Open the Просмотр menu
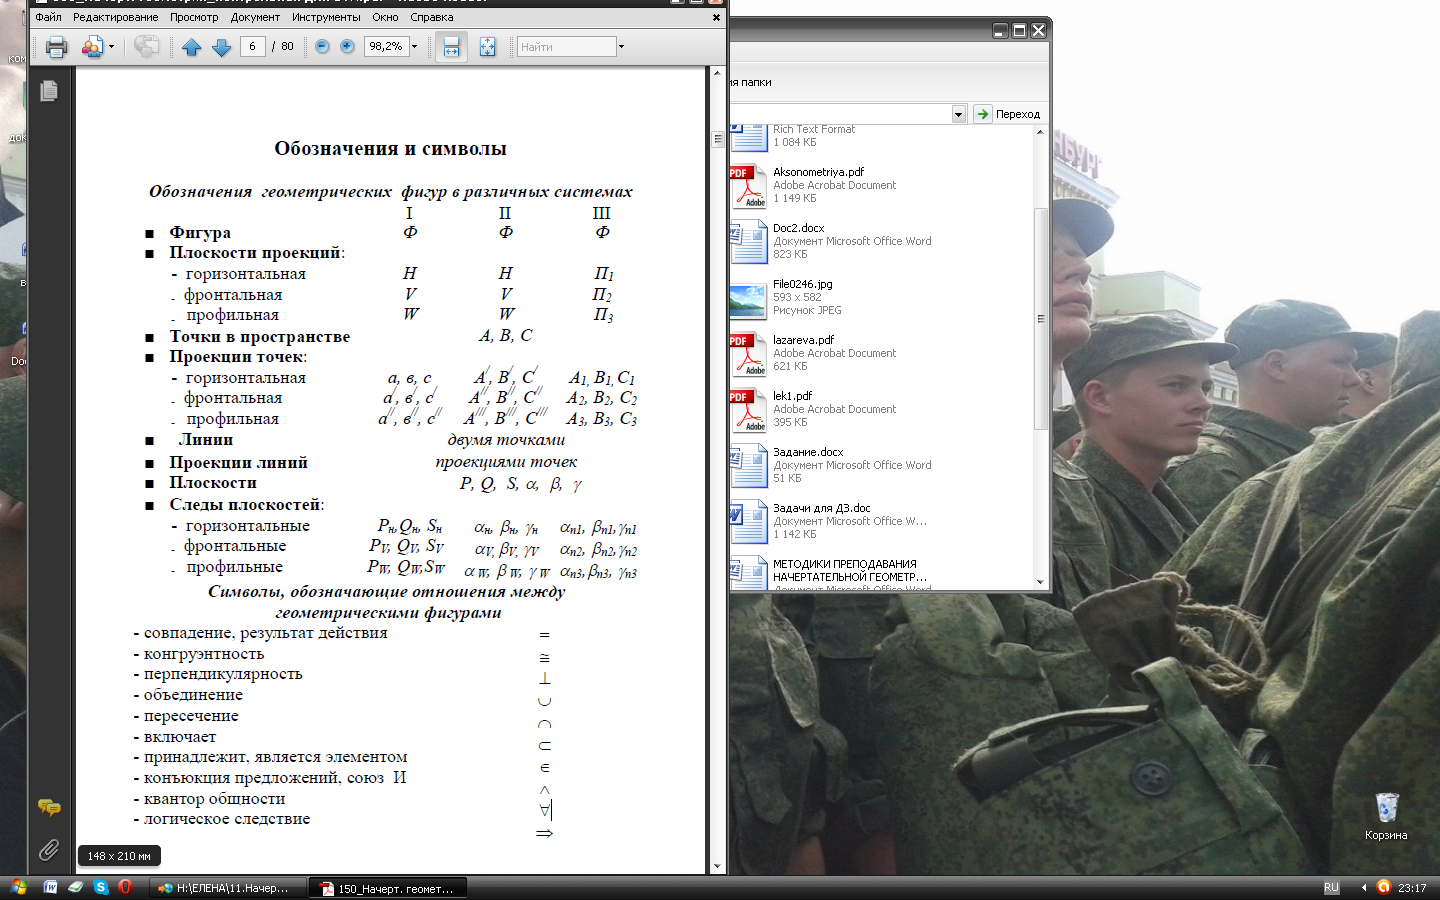 pos(194,17)
